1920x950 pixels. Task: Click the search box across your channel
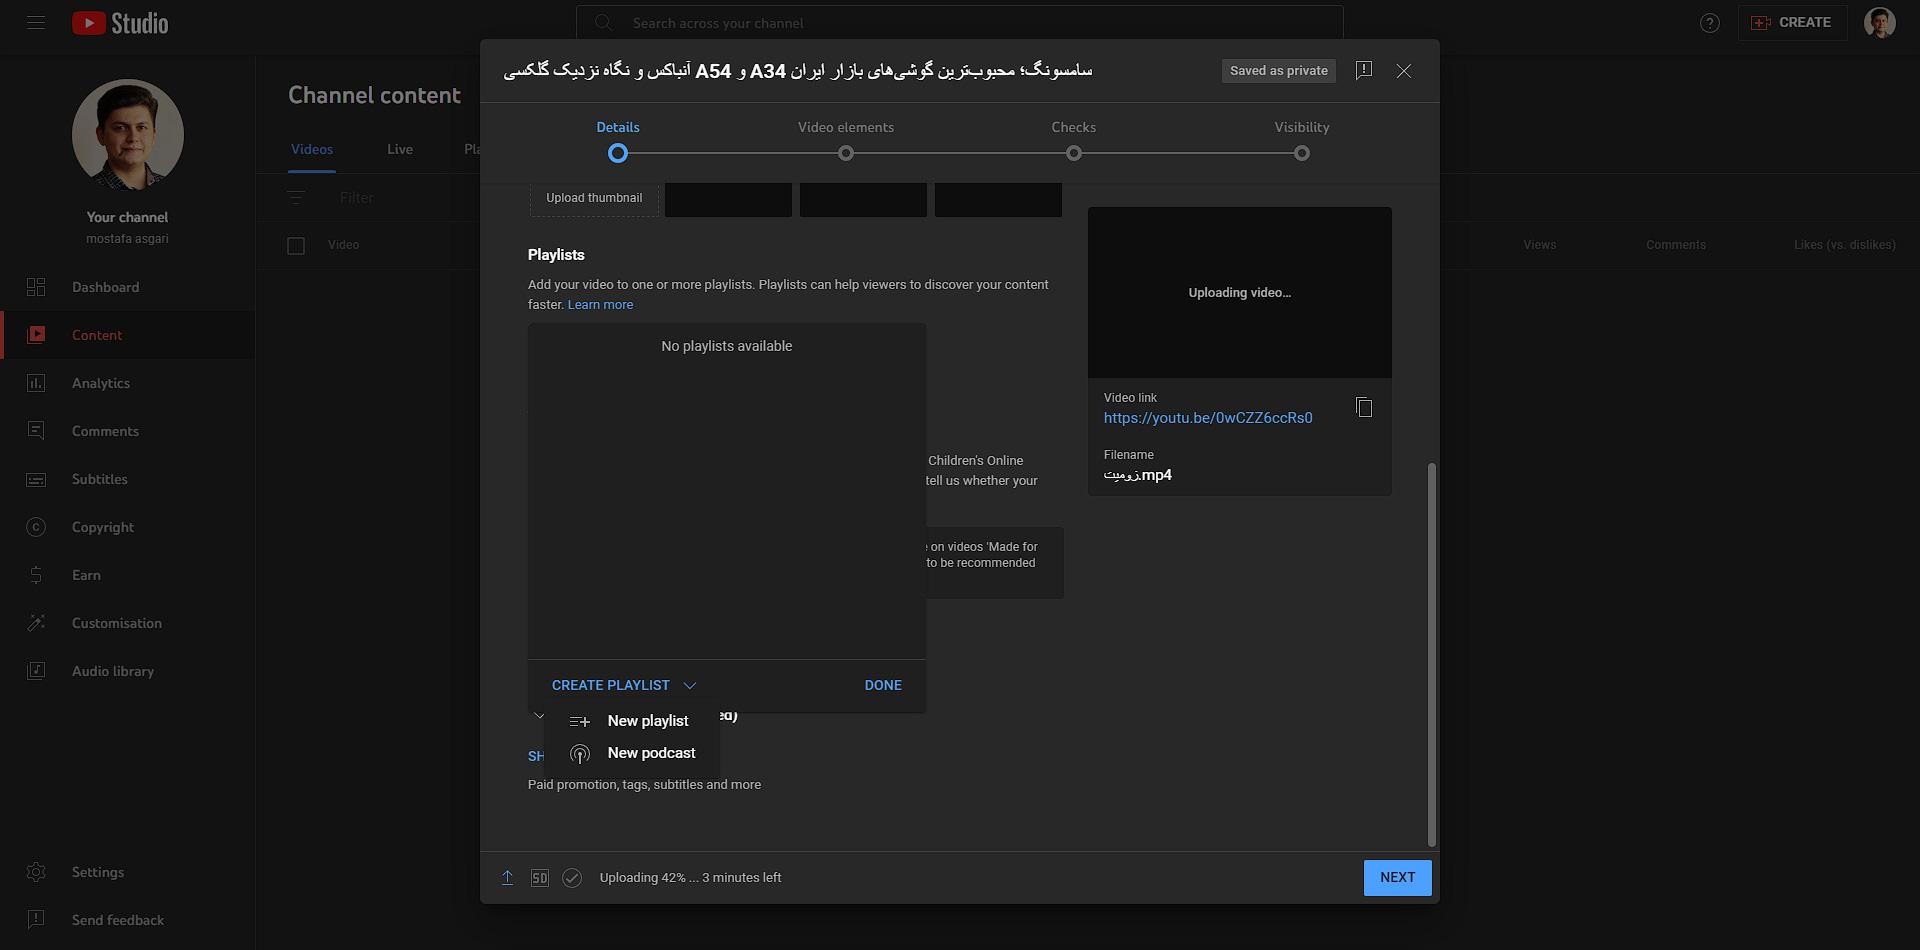960,23
